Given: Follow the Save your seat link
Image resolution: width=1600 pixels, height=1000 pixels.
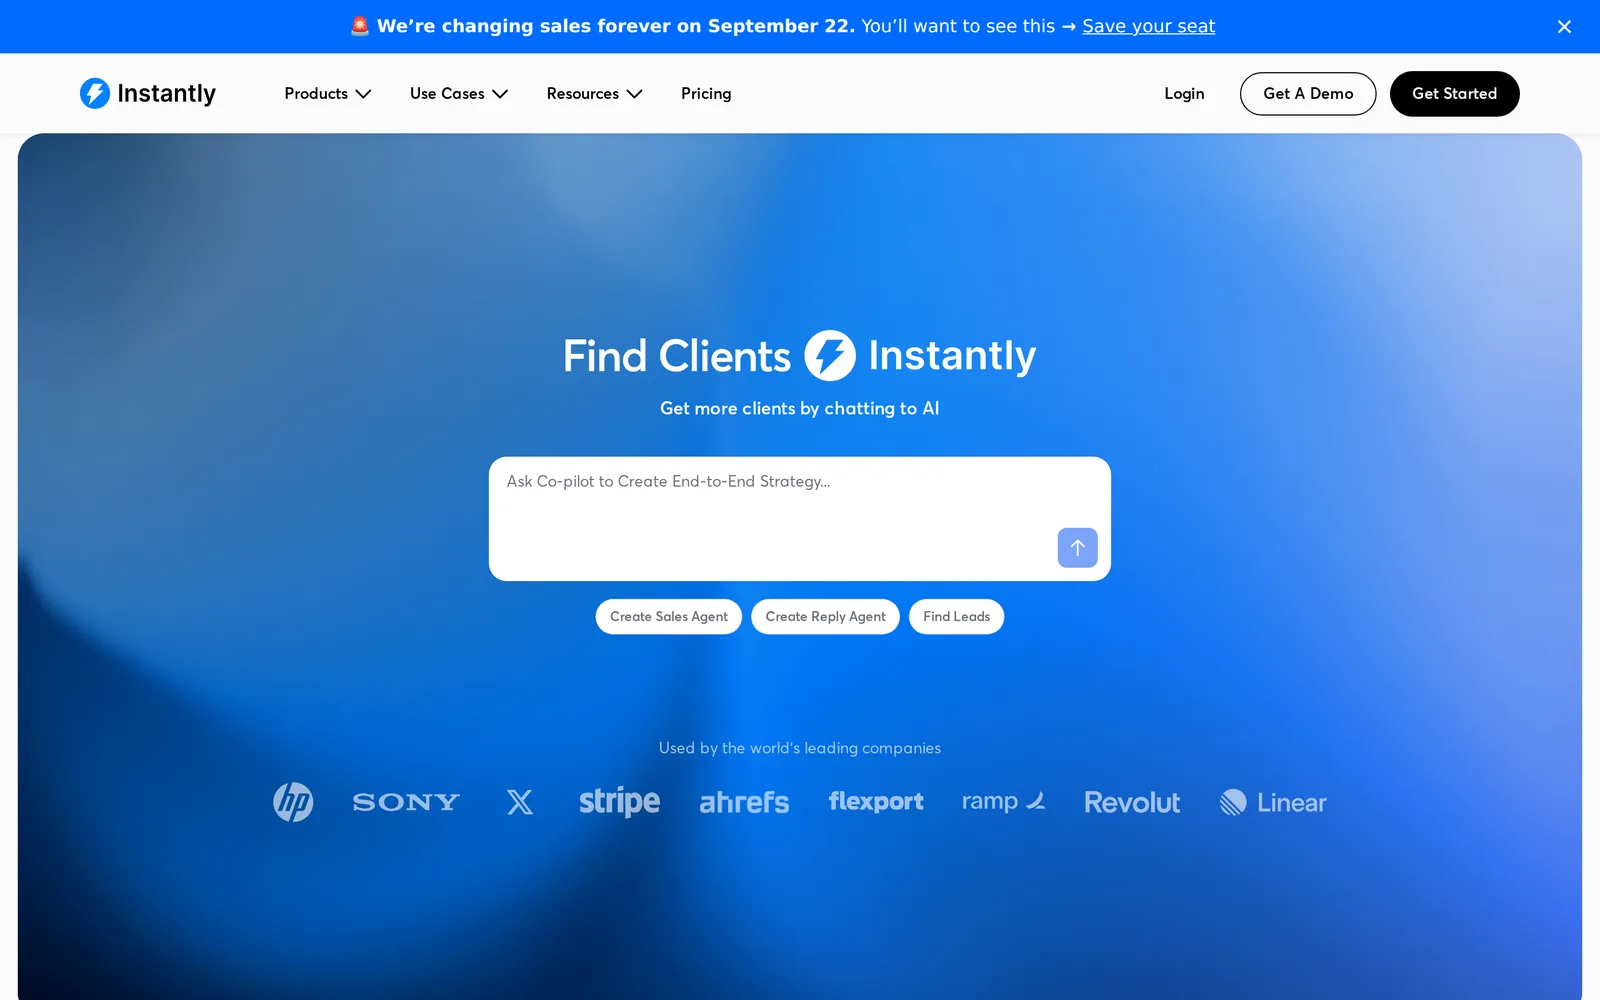Looking at the screenshot, I should click(1148, 26).
